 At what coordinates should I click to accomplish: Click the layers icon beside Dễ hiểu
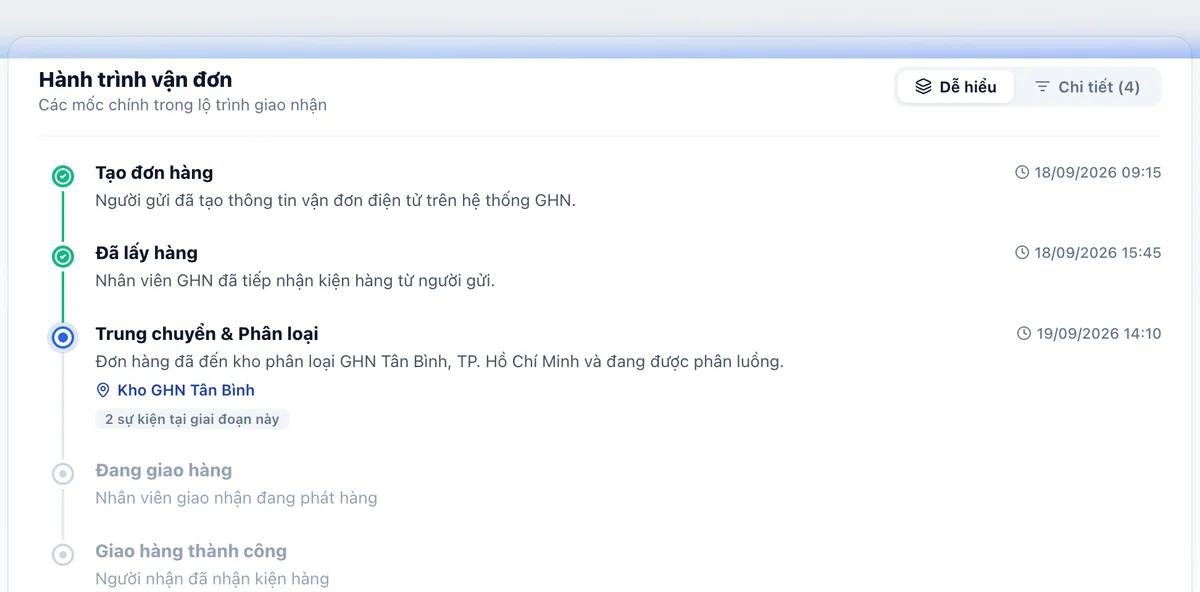(923, 87)
